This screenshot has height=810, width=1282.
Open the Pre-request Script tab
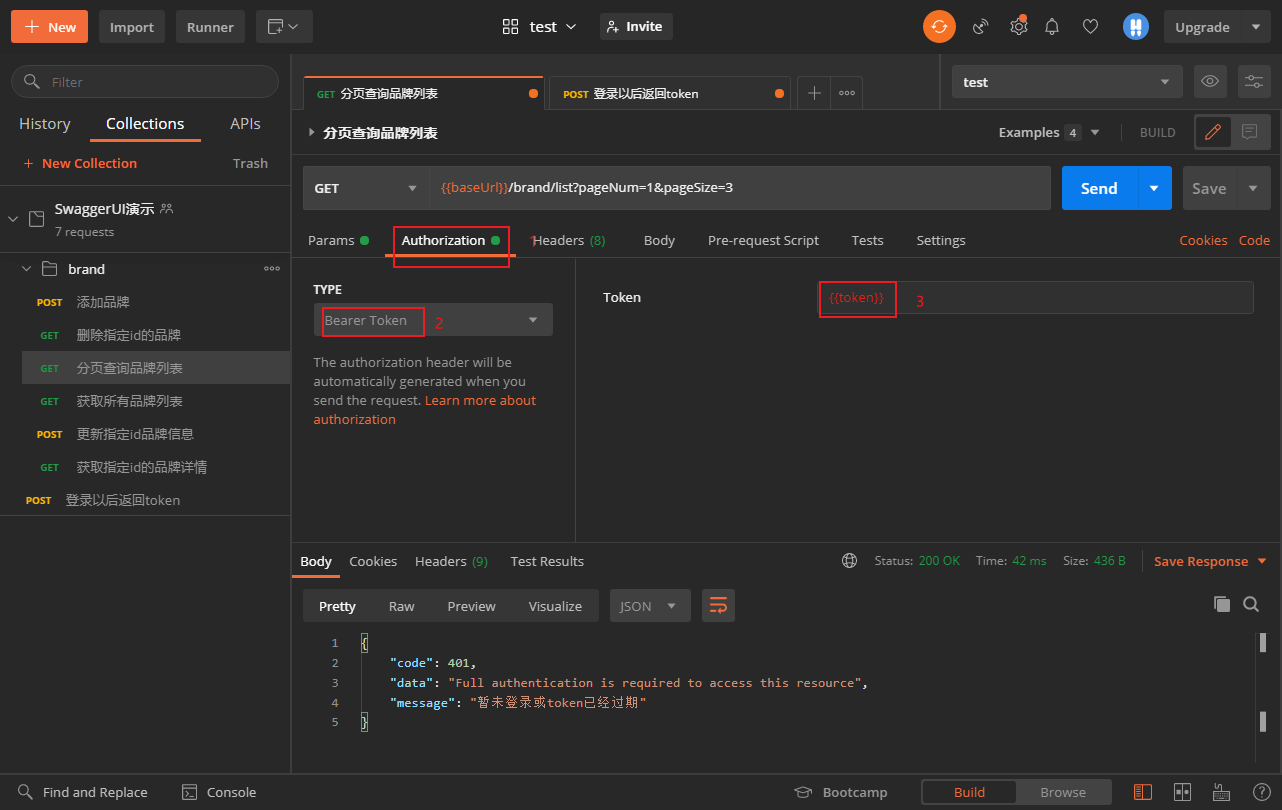[x=763, y=240]
